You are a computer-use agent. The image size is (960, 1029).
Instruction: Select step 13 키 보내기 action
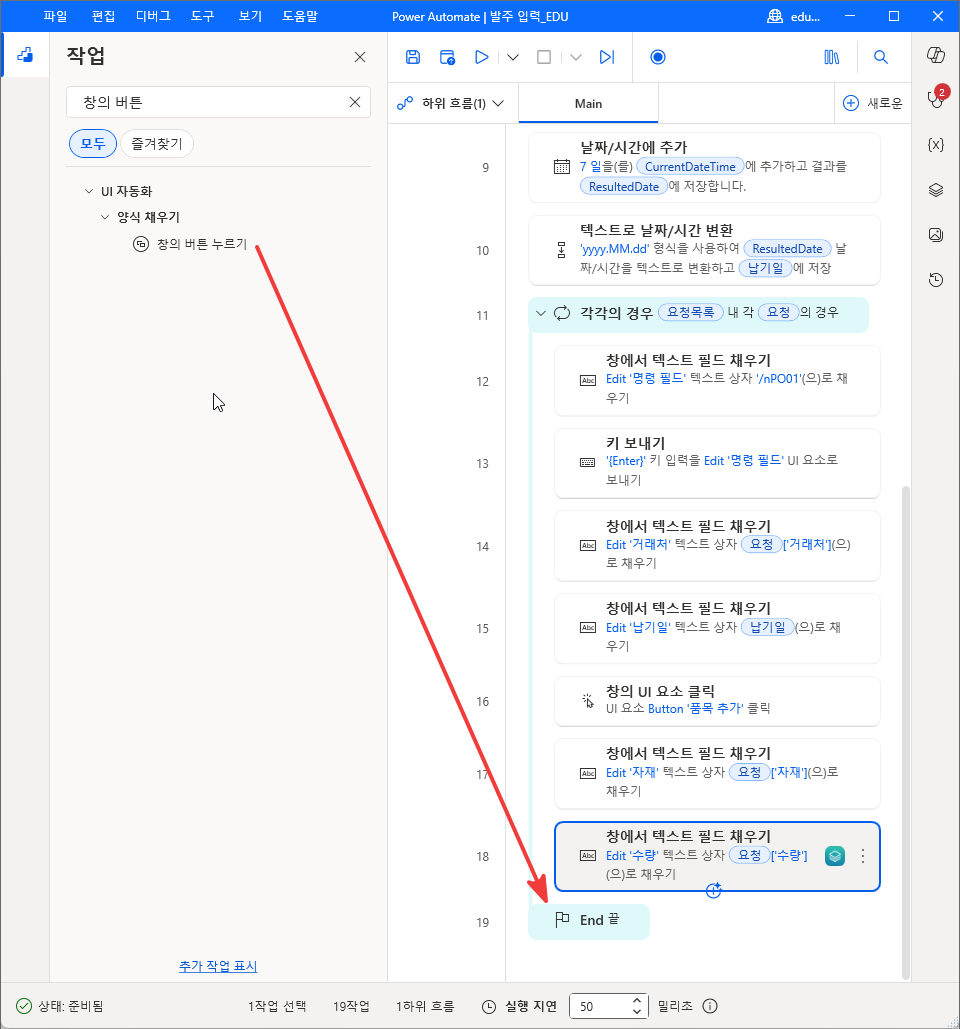pos(717,463)
